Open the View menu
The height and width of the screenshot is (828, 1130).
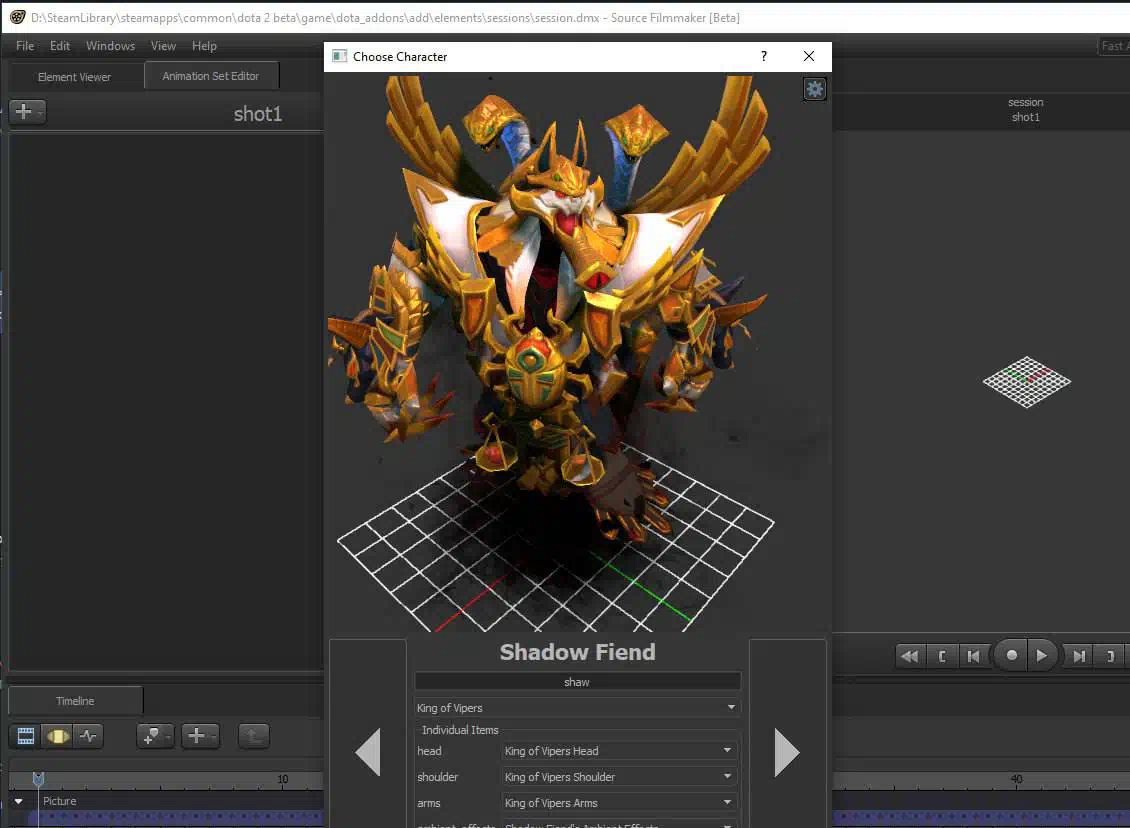(163, 45)
